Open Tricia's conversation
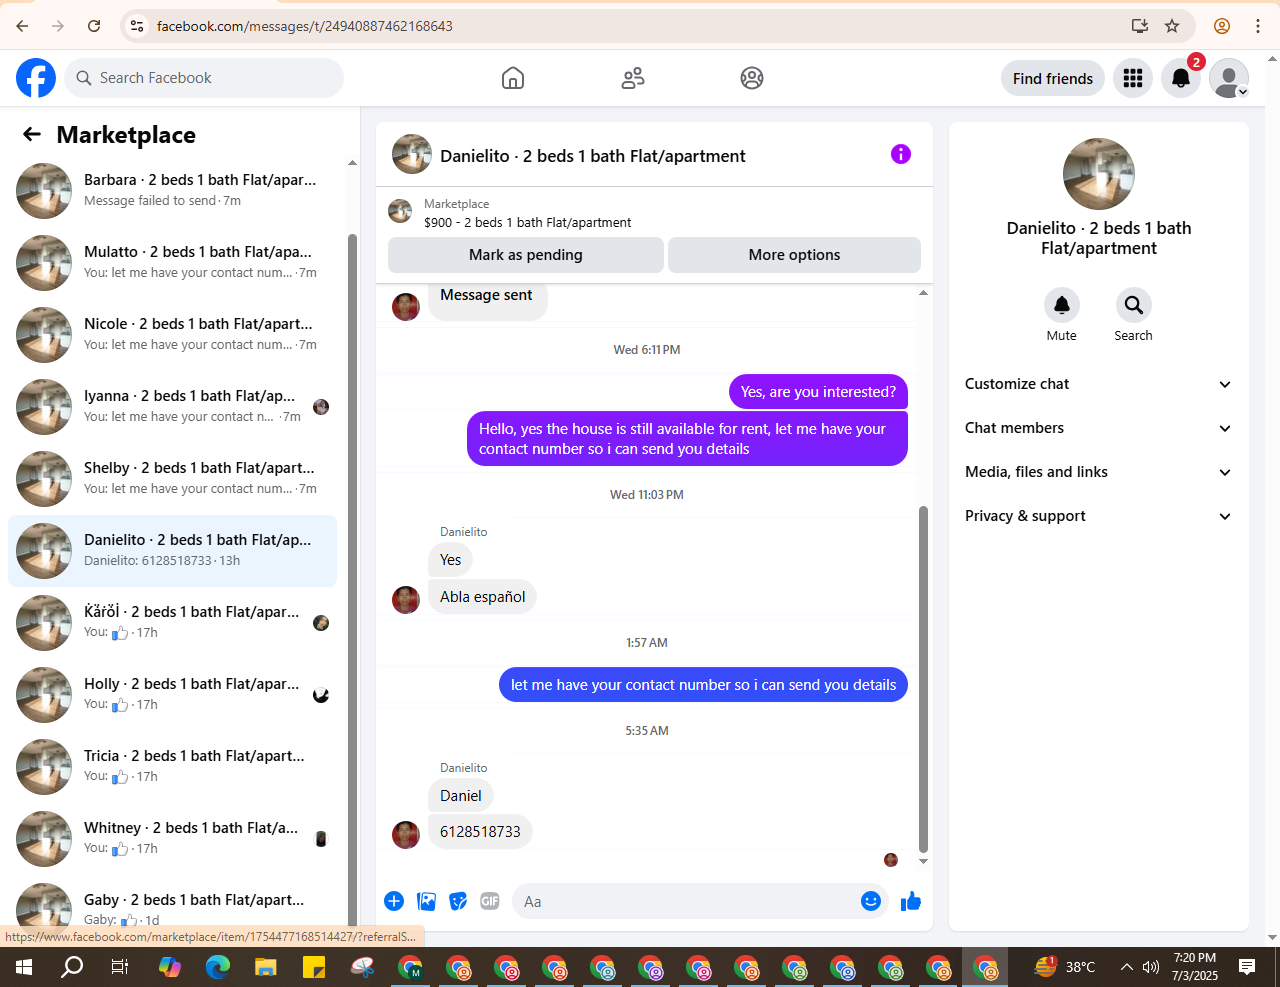Image resolution: width=1280 pixels, height=987 pixels. (172, 766)
